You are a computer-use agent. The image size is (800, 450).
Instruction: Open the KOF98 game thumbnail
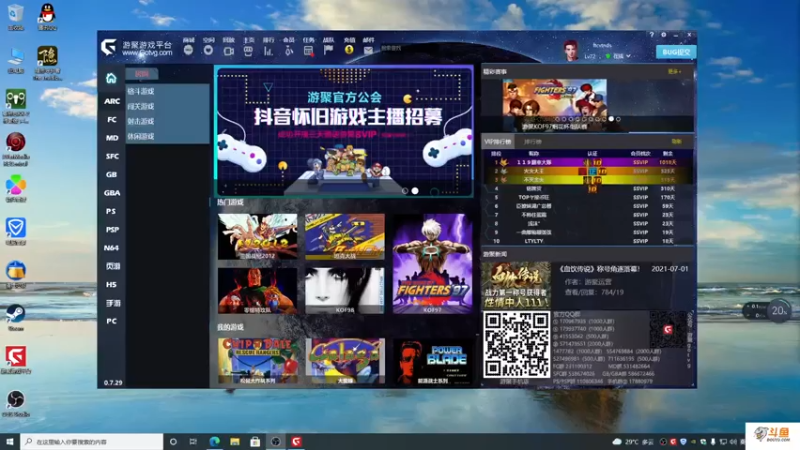coord(344,290)
